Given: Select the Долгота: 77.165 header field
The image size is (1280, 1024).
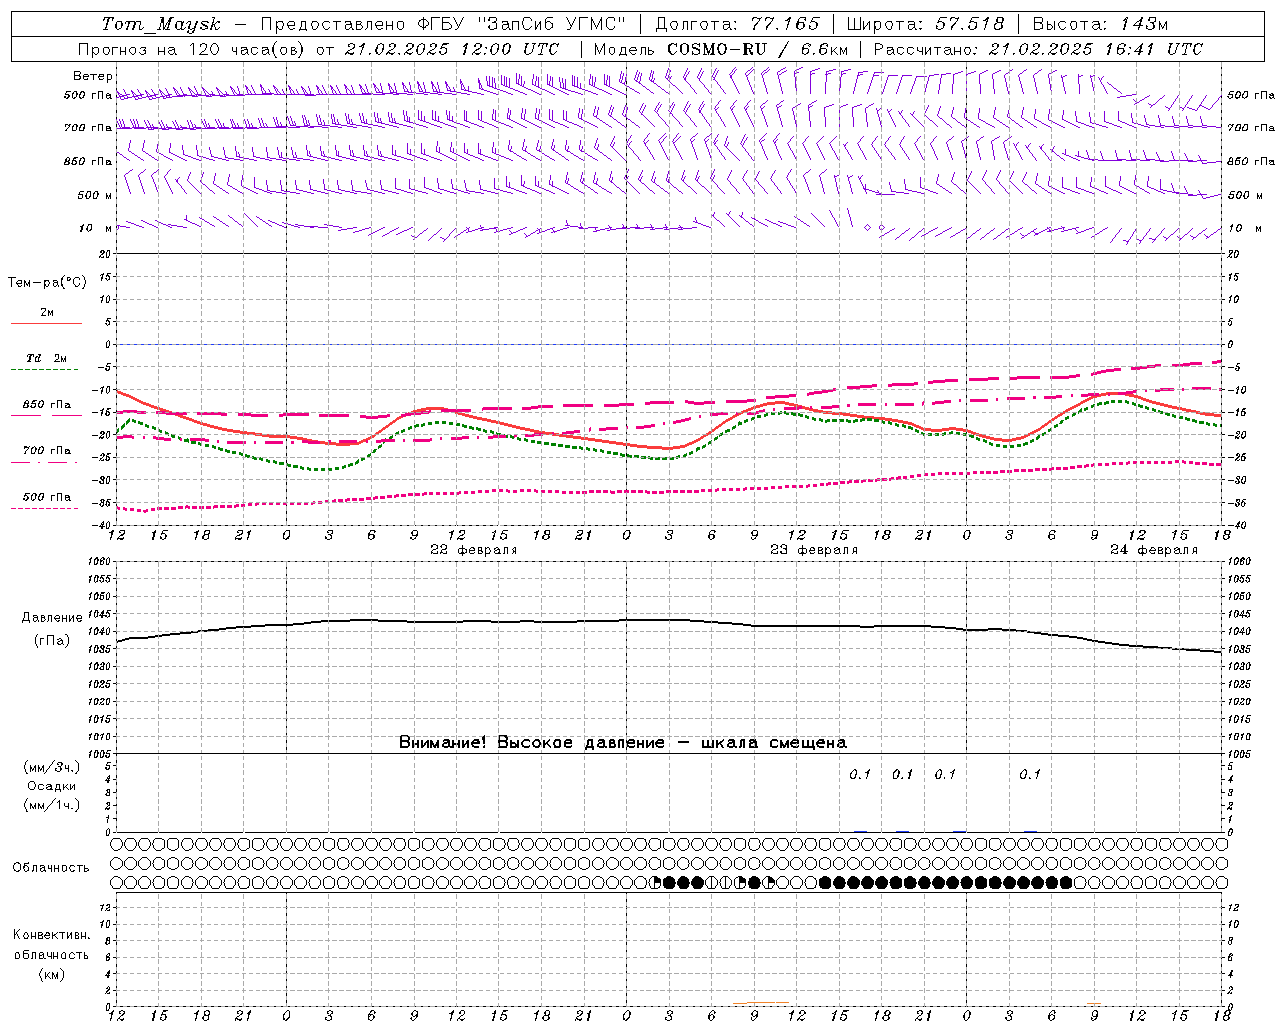Looking at the screenshot, I should pyautogui.click(x=737, y=24).
